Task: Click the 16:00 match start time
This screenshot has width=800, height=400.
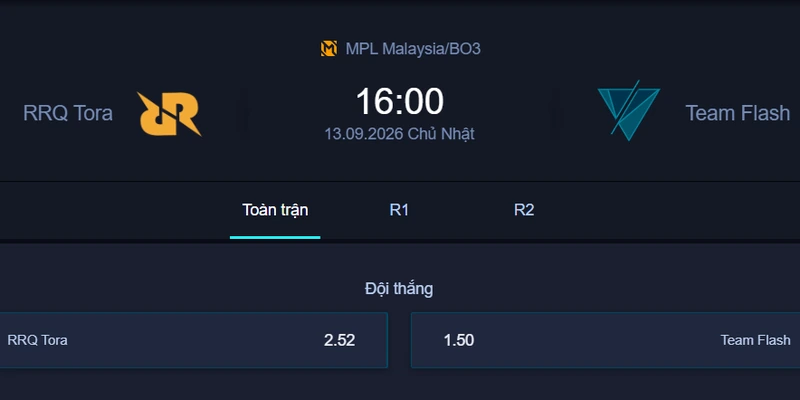Action: 399,101
